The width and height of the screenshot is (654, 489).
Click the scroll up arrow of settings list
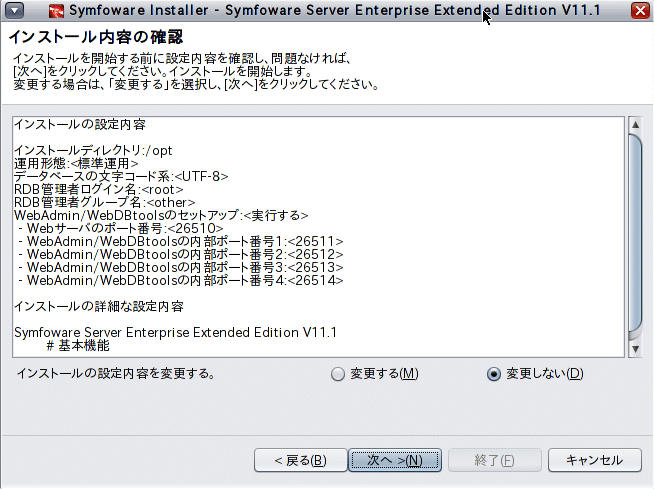[635, 124]
